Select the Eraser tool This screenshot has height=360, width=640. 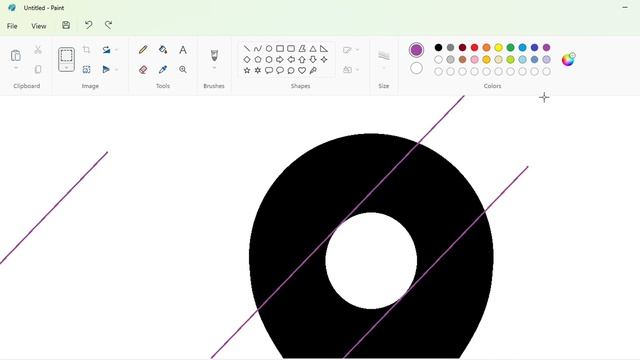tap(143, 69)
